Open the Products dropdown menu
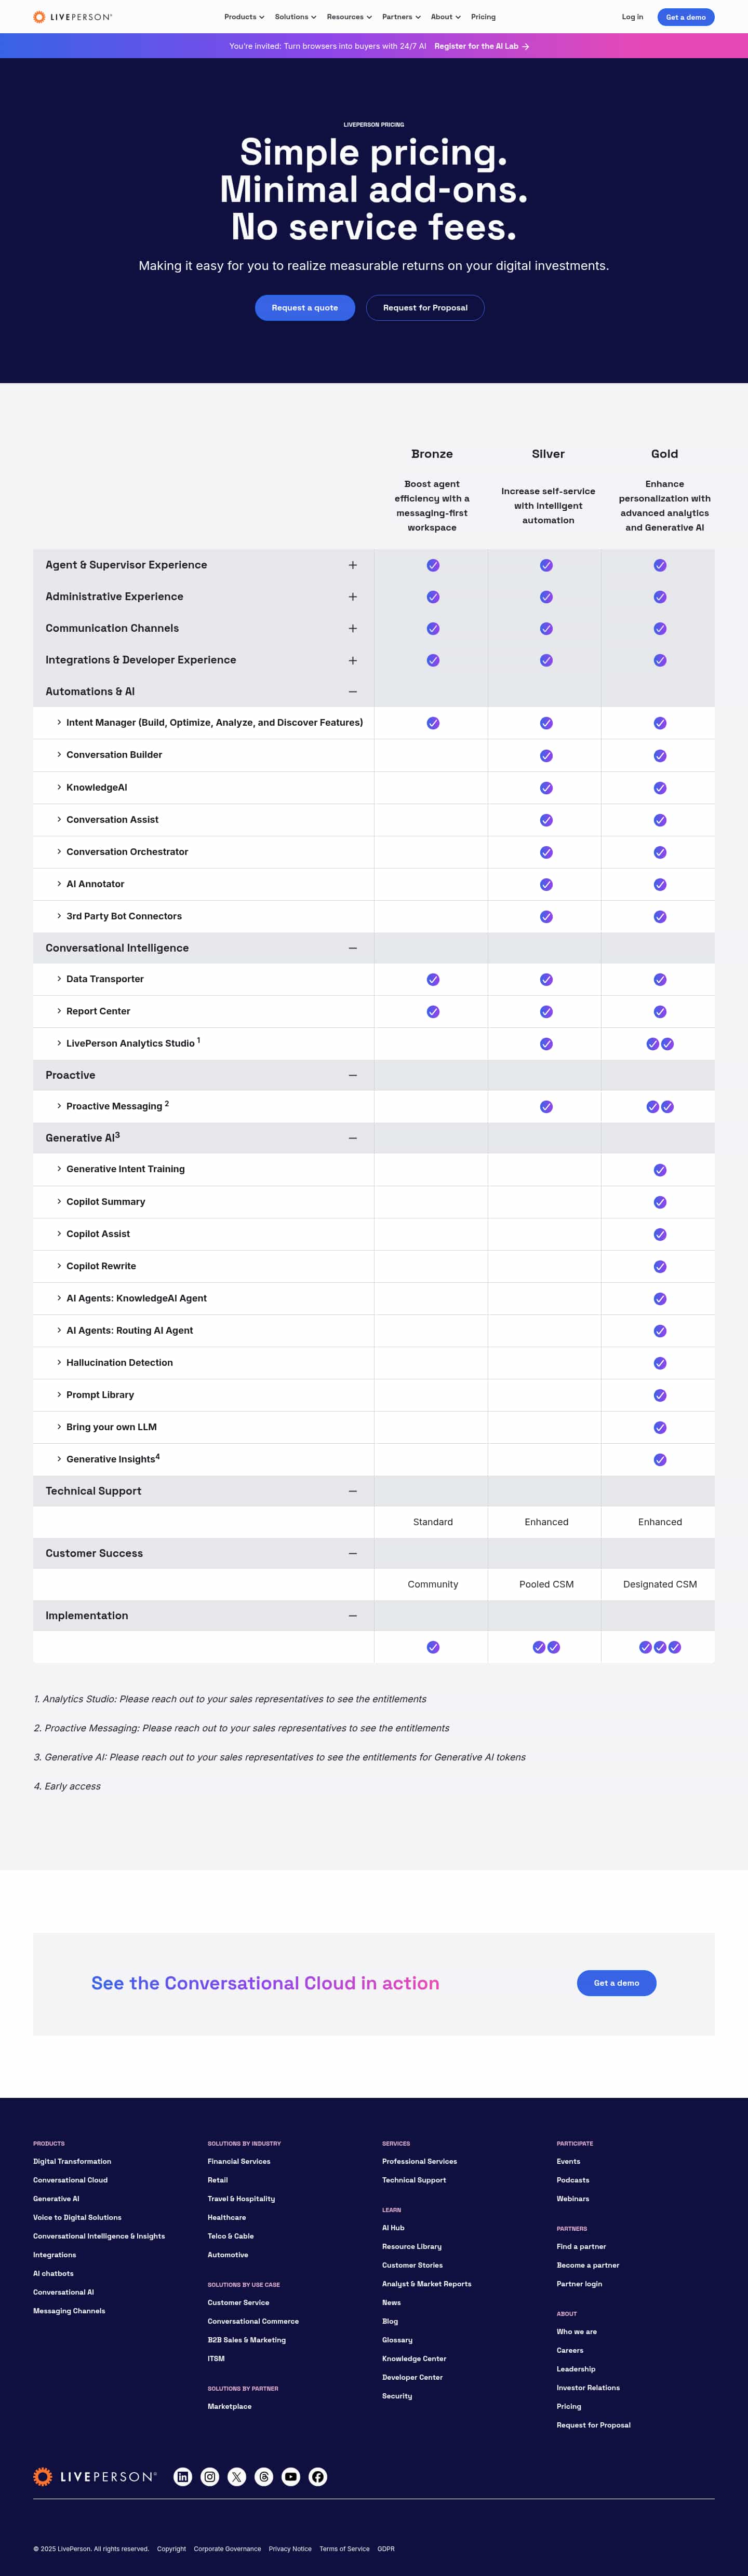The height and width of the screenshot is (2576, 748). [x=244, y=17]
